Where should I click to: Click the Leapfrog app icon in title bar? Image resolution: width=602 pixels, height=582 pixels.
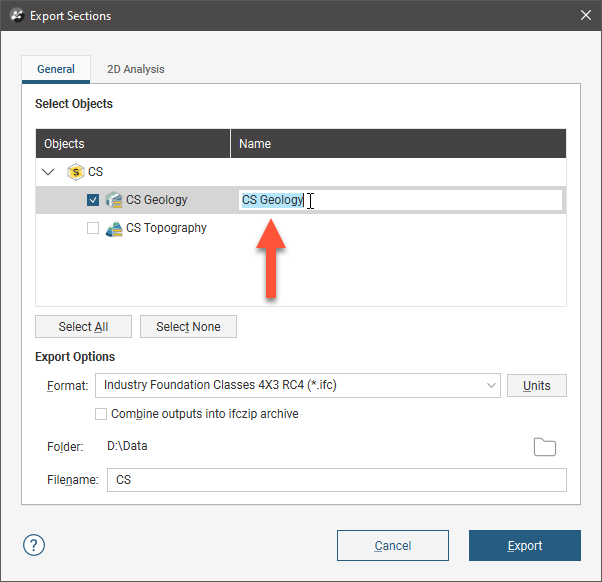point(14,15)
